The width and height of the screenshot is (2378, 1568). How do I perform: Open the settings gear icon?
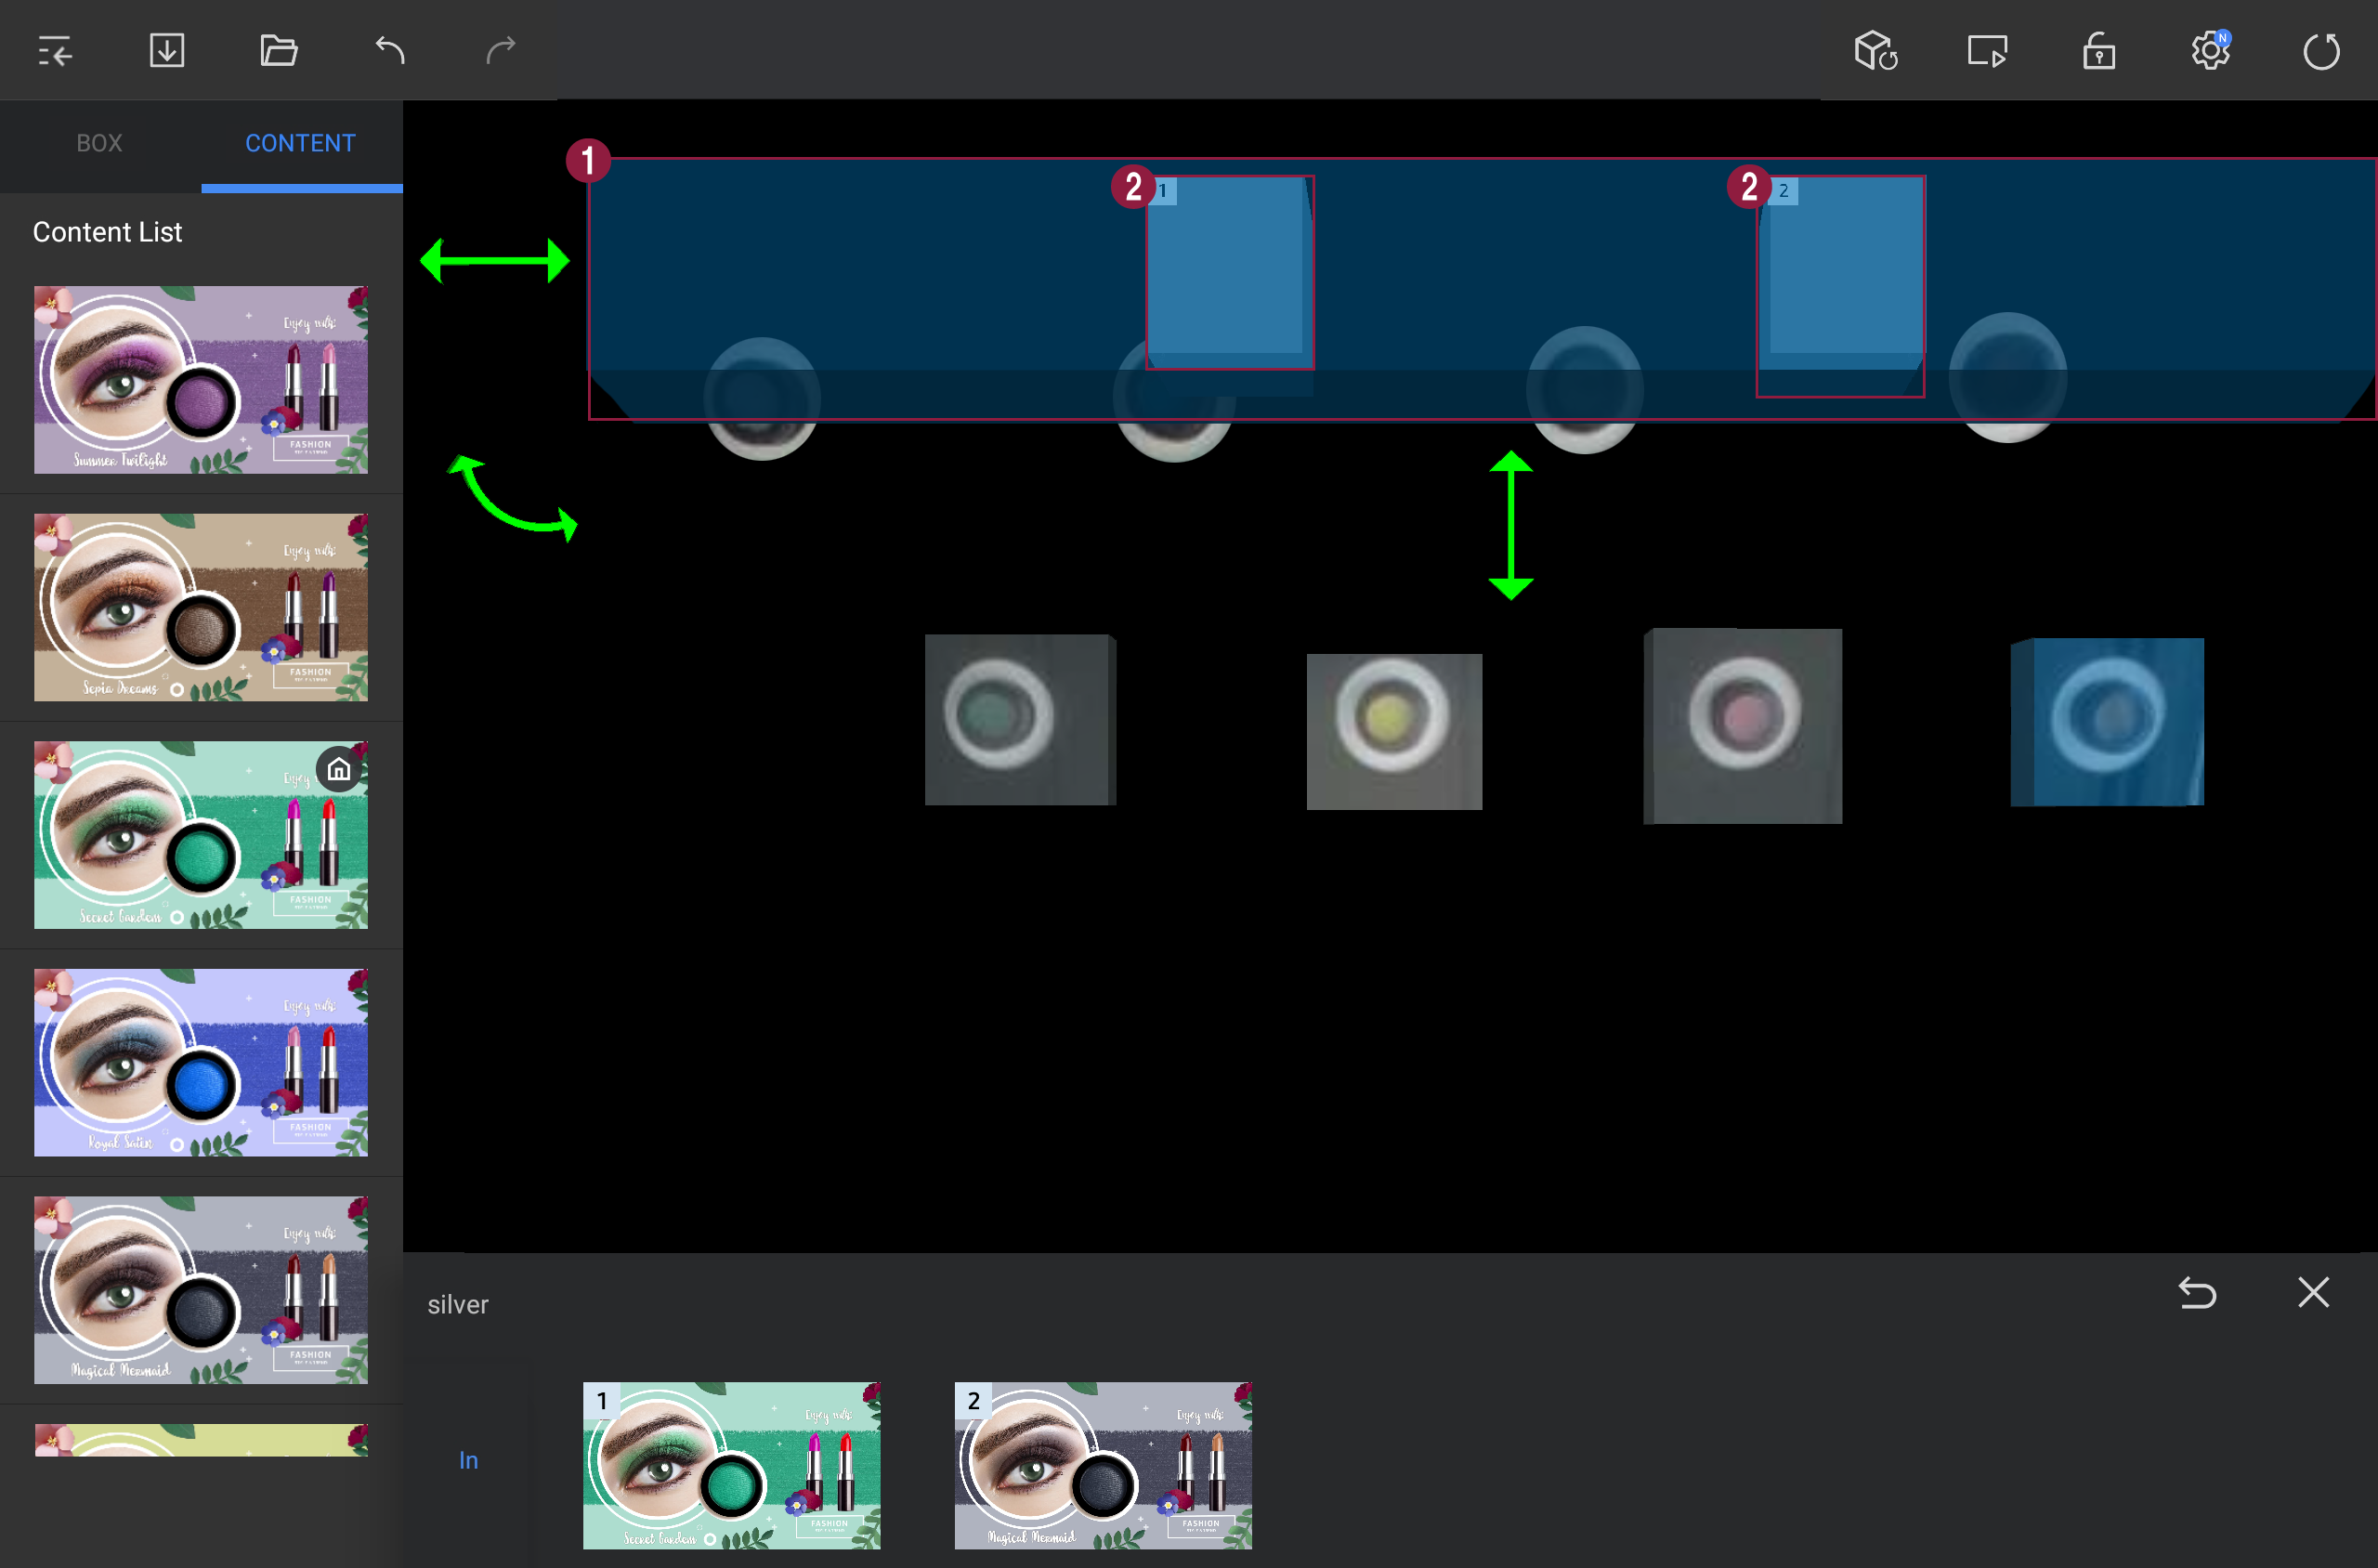point(2209,50)
